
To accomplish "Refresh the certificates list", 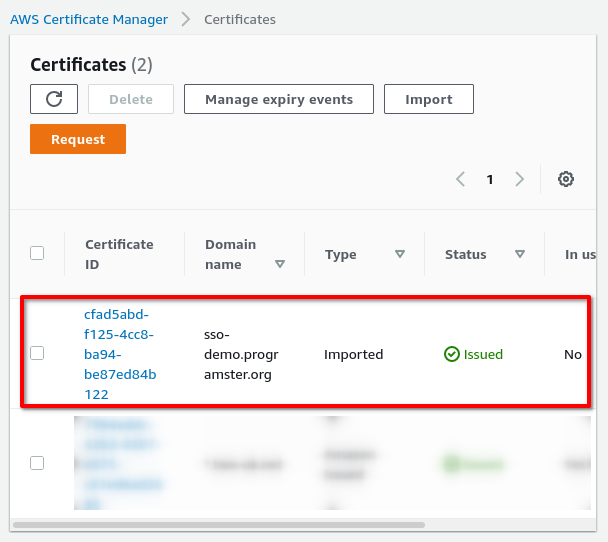I will (54, 99).
